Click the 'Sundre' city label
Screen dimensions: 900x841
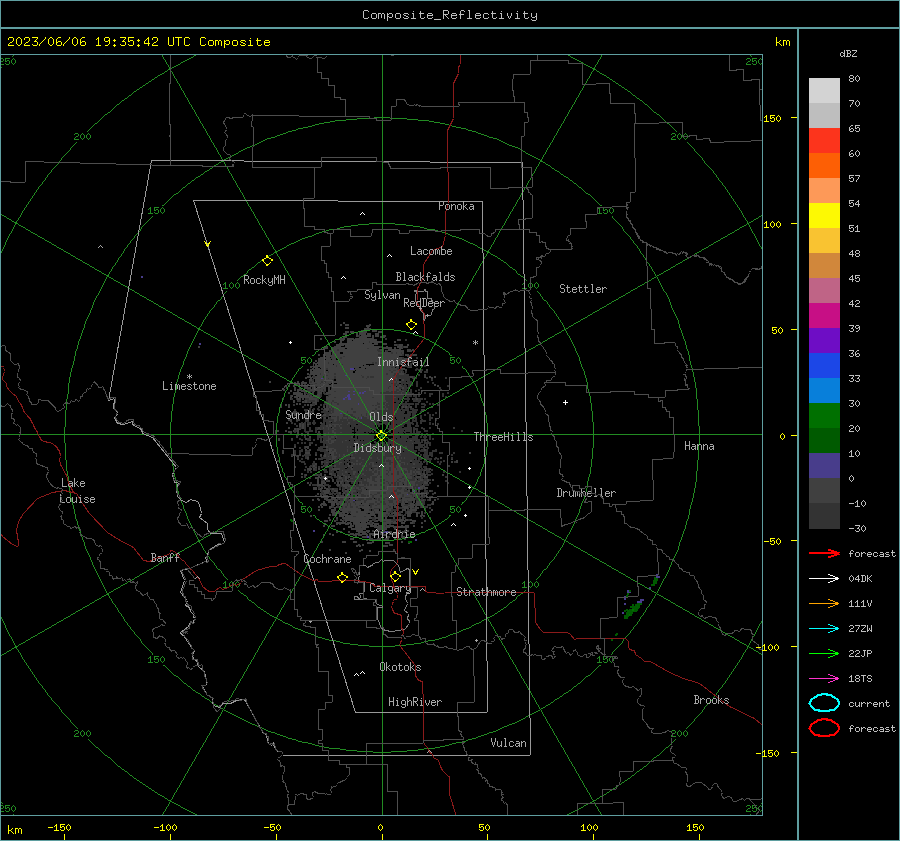coord(303,414)
